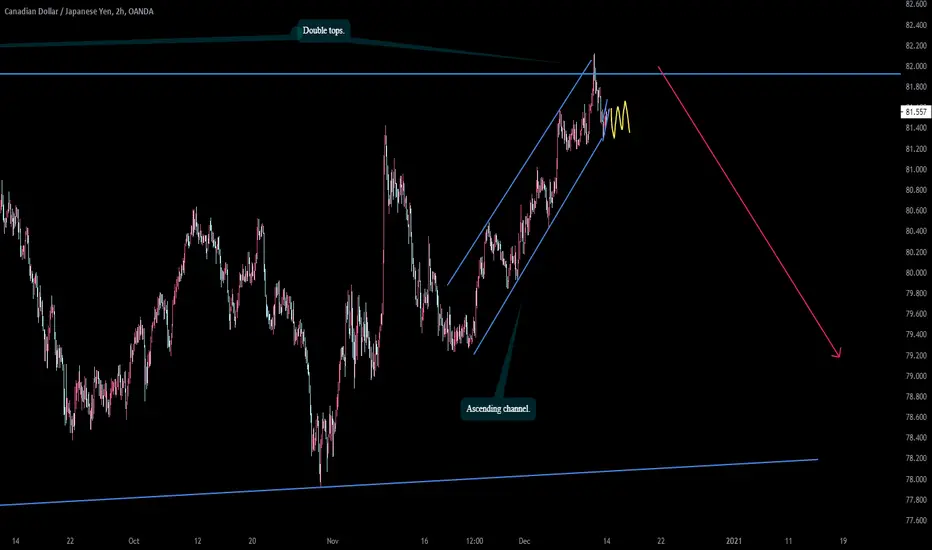Click the 81.200 price axis label

(916, 149)
